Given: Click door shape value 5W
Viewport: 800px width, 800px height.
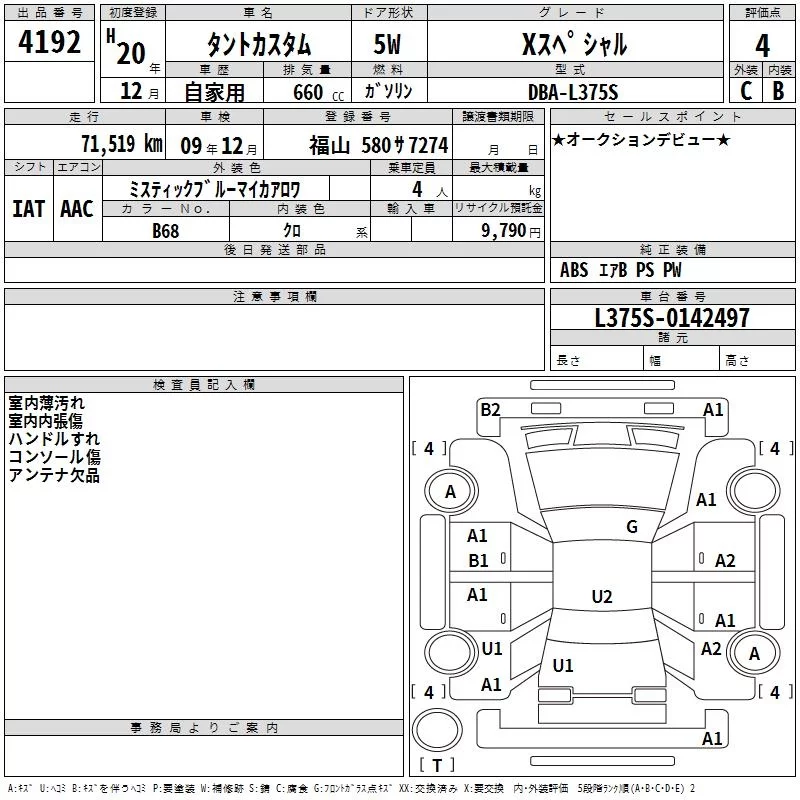Looking at the screenshot, I should (x=387, y=44).
